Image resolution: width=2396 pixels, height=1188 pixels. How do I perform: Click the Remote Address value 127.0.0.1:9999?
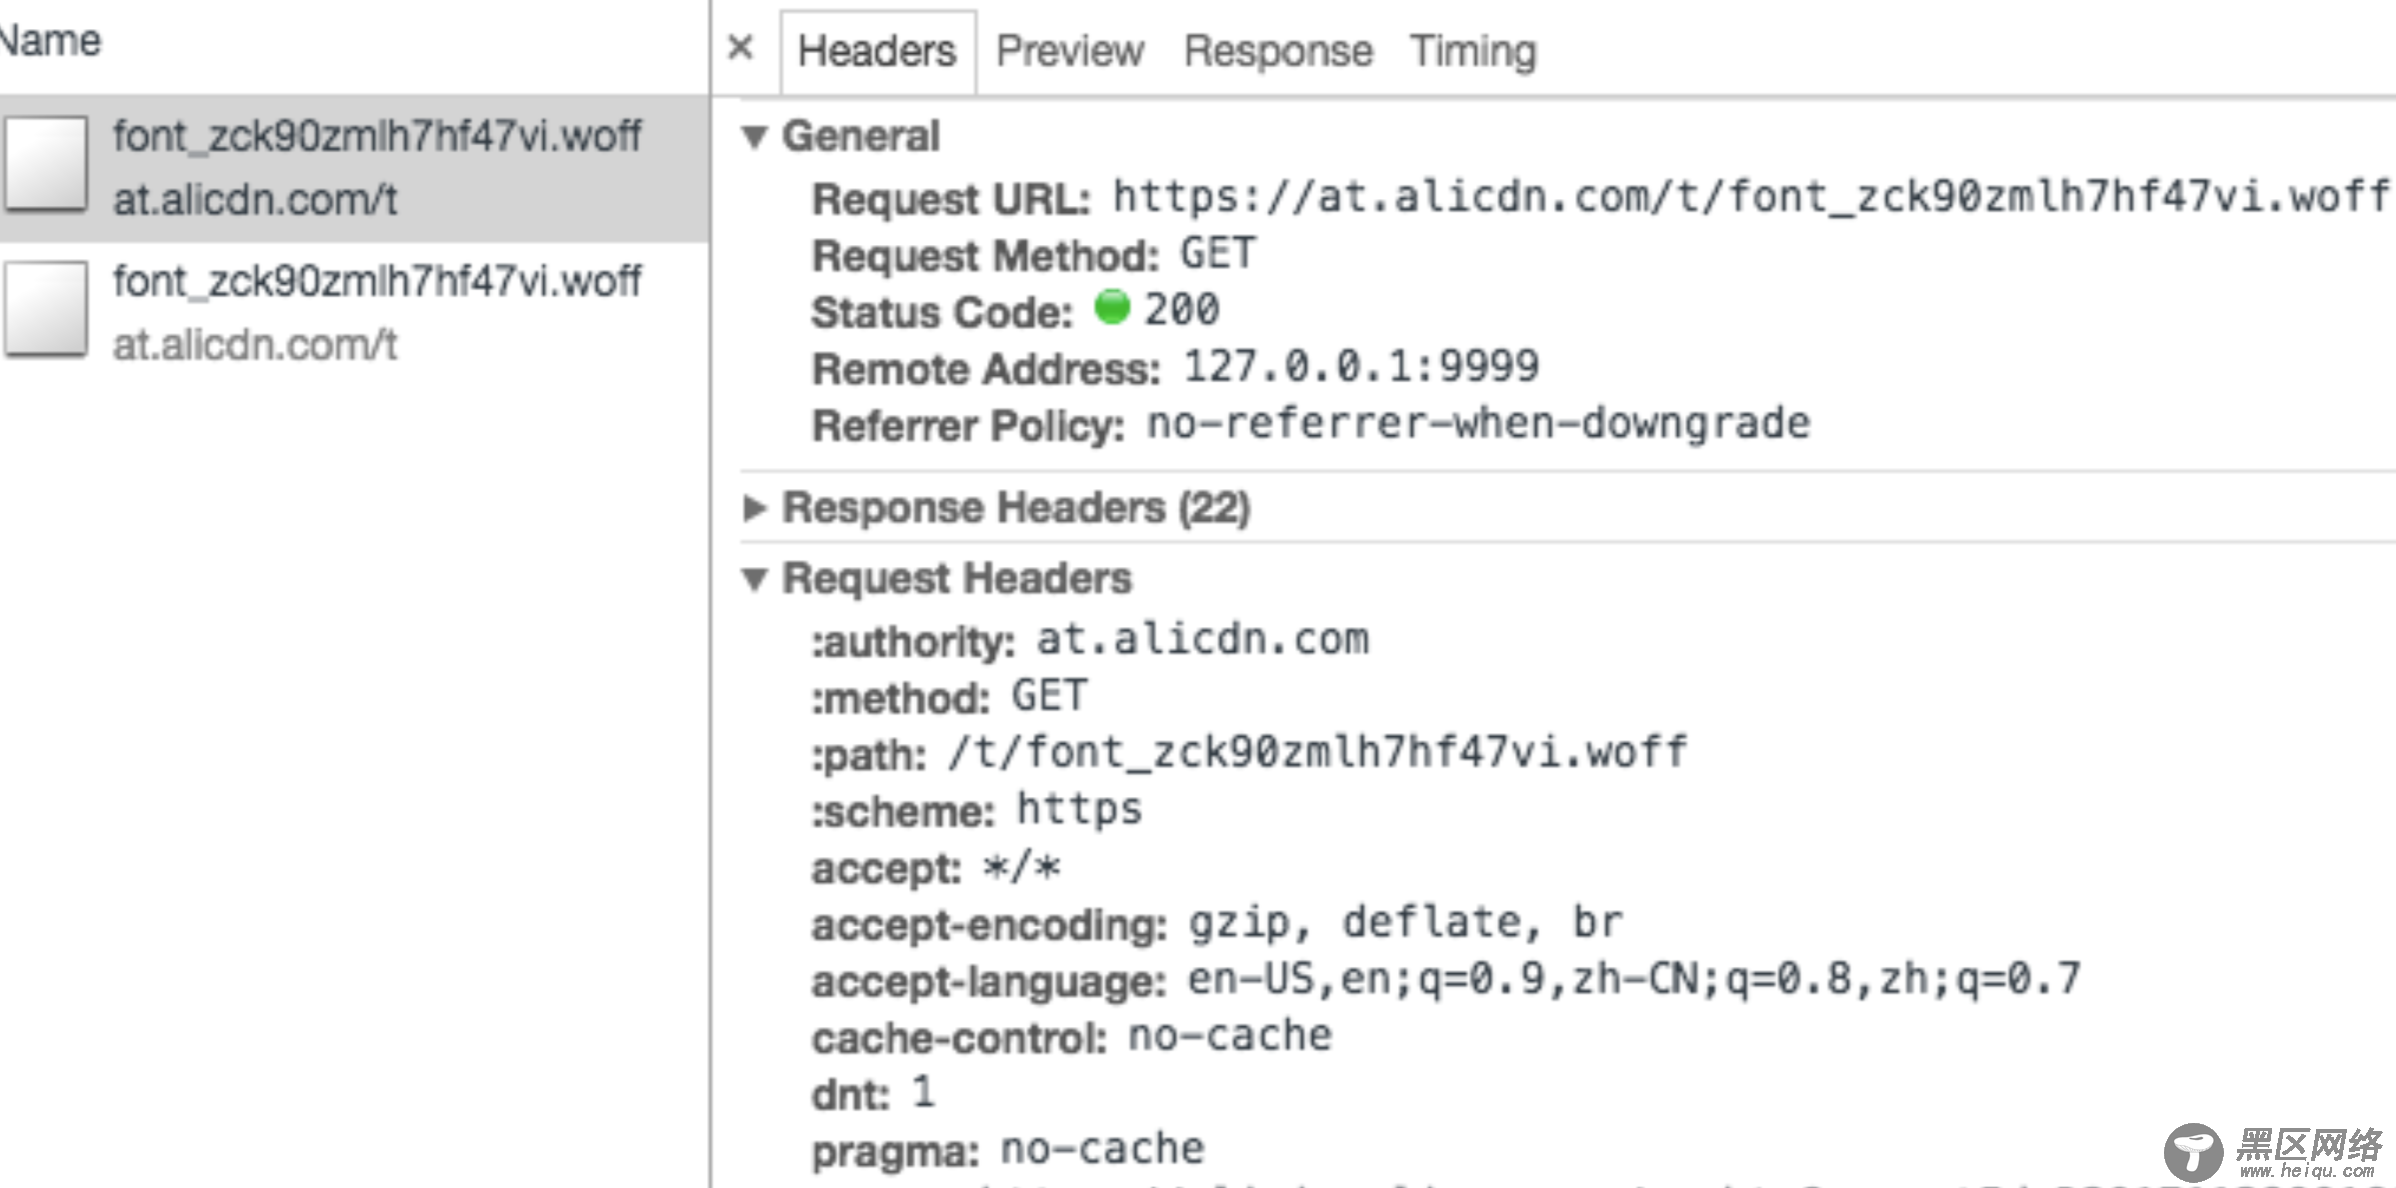pyautogui.click(x=1362, y=366)
